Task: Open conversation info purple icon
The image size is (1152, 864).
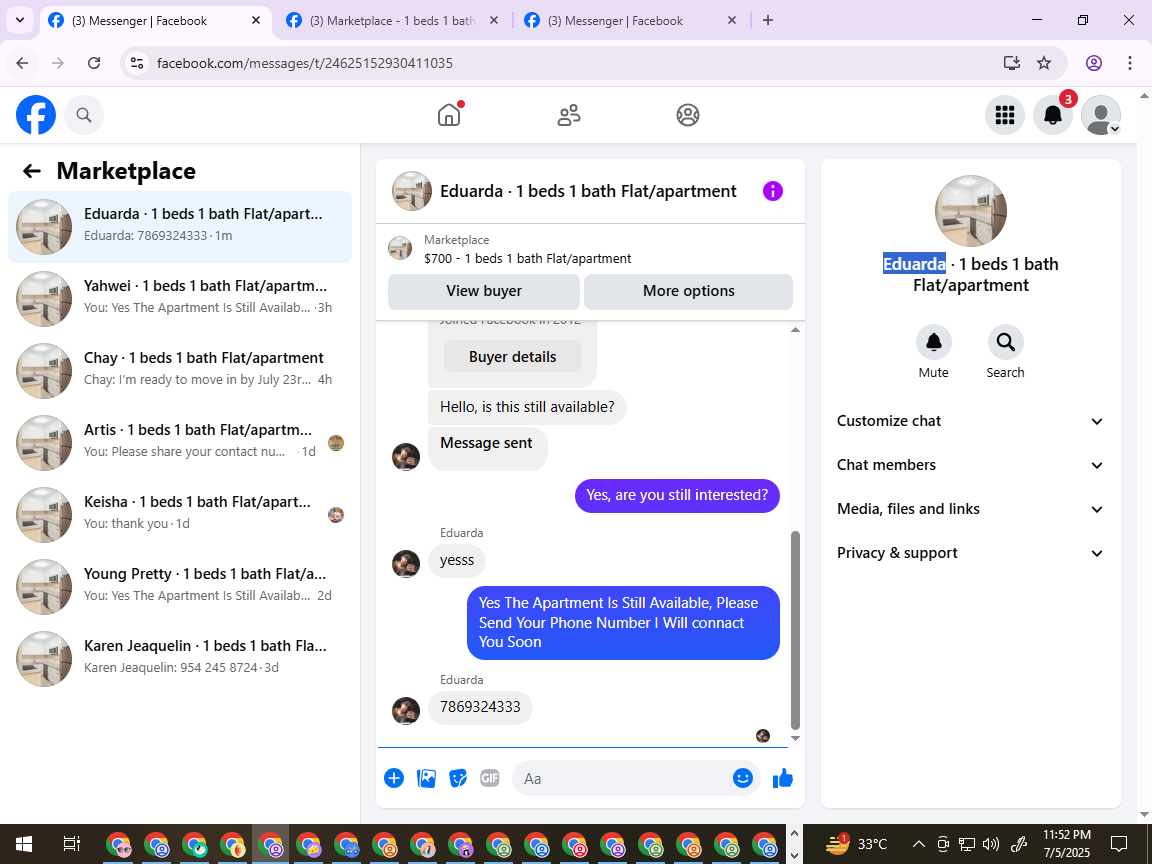Action: coord(773,191)
